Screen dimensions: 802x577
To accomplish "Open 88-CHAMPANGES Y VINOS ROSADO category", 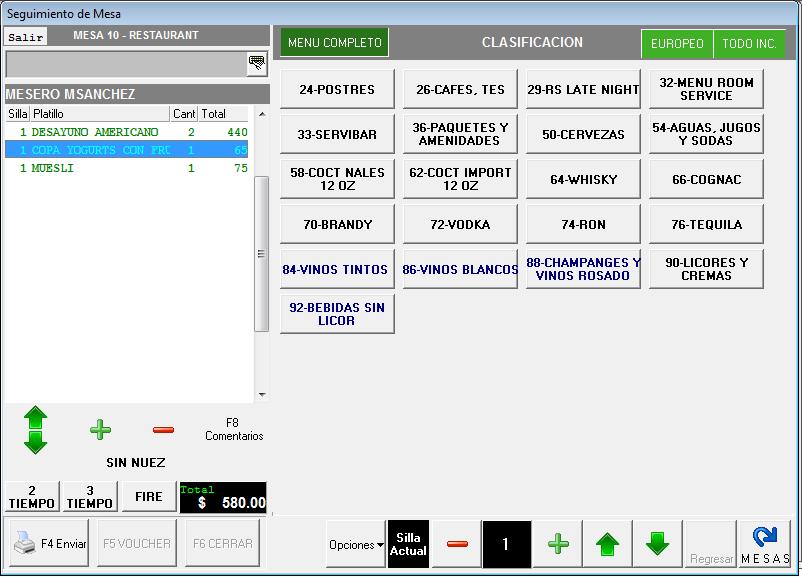I will (583, 270).
